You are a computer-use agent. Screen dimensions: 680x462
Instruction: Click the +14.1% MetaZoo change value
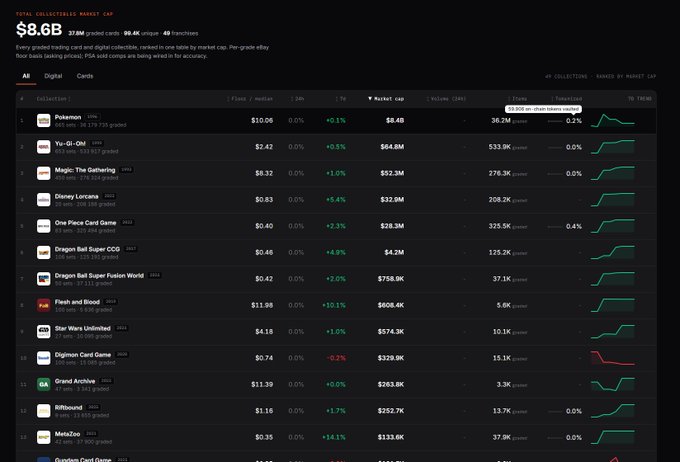[x=334, y=437]
